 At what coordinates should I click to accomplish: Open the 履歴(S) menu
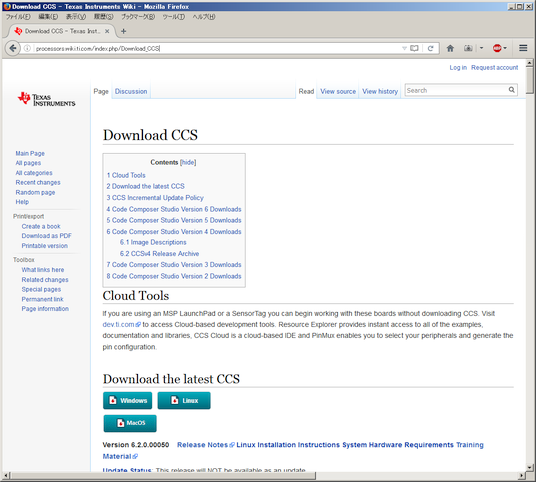(x=103, y=17)
